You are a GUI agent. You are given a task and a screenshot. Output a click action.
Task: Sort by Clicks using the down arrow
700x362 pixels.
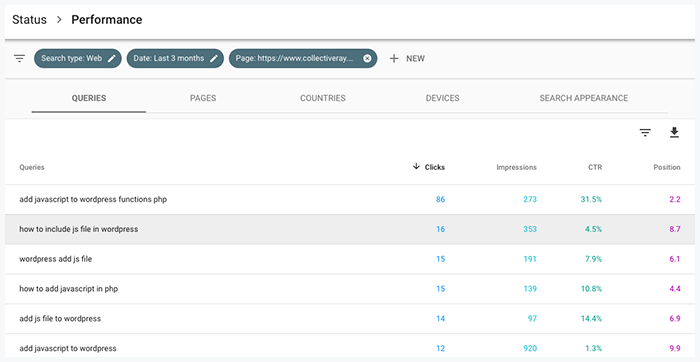click(416, 166)
